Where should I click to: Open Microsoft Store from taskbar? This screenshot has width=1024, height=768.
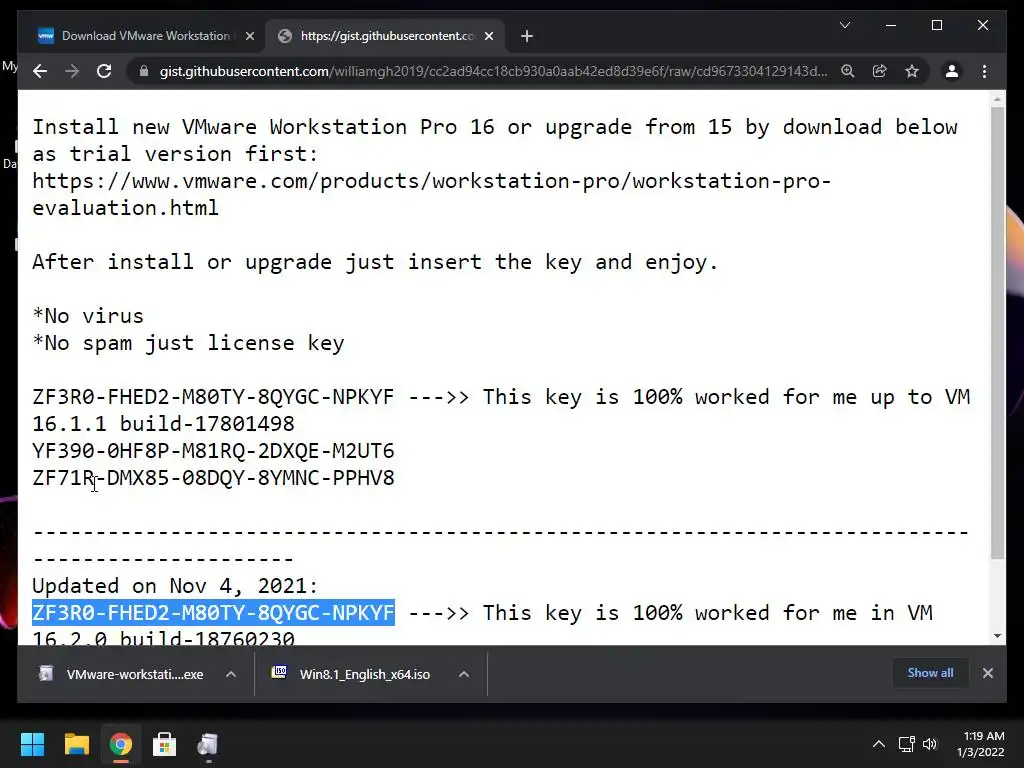click(165, 744)
